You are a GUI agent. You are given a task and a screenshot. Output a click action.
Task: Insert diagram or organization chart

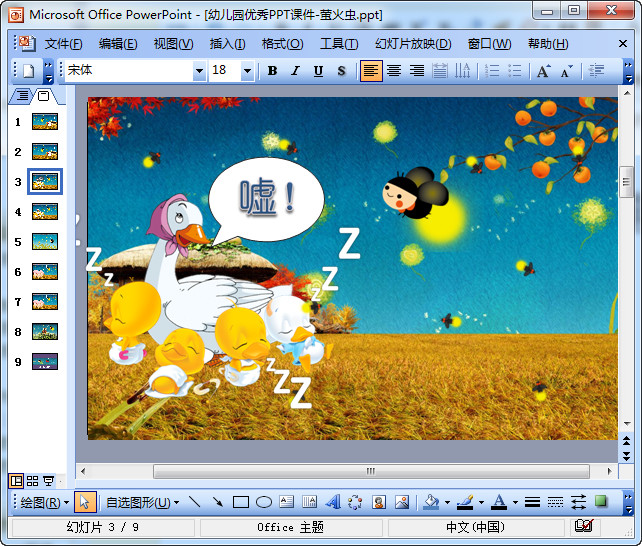click(x=355, y=502)
